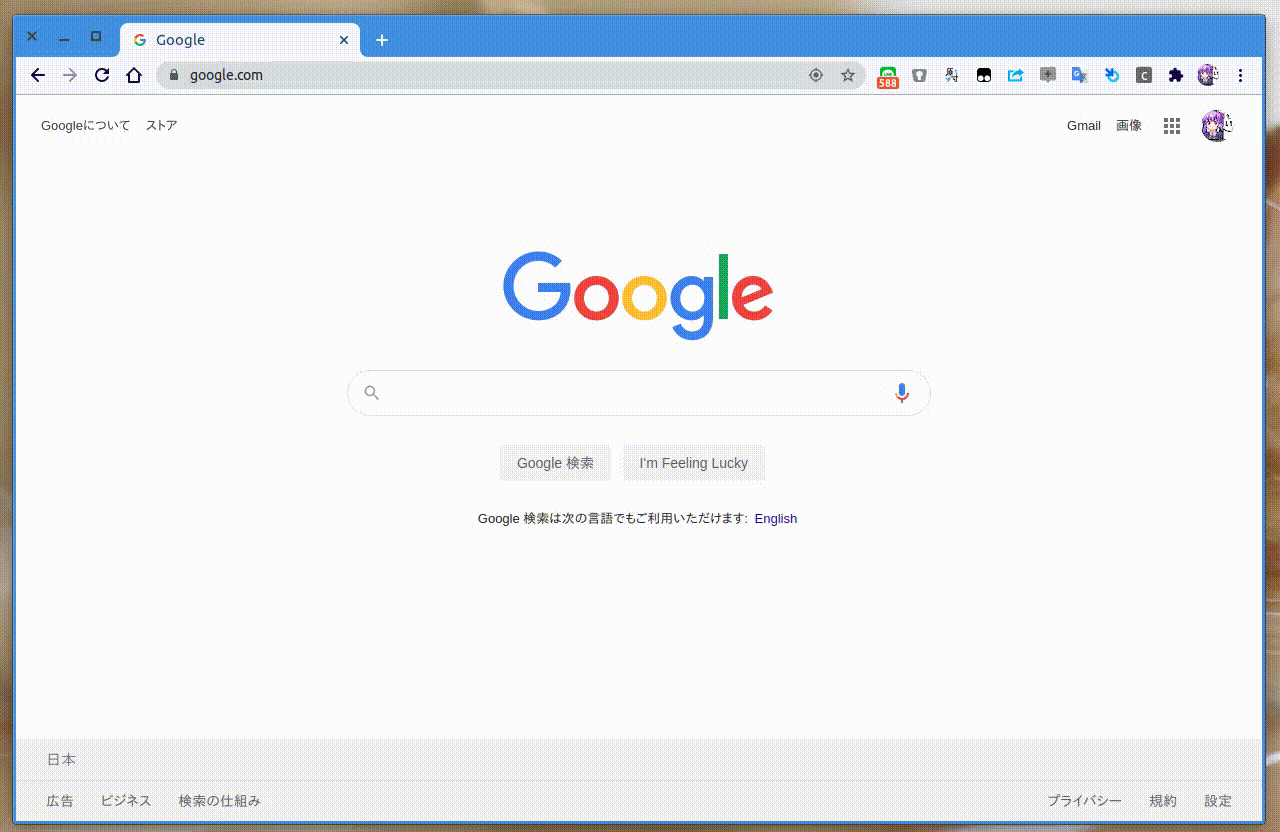Minimize the browser window

click(x=64, y=37)
